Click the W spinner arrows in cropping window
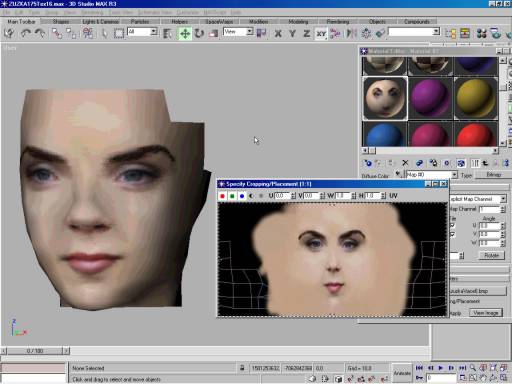Viewport: 512px width, 384px height. click(x=354, y=196)
